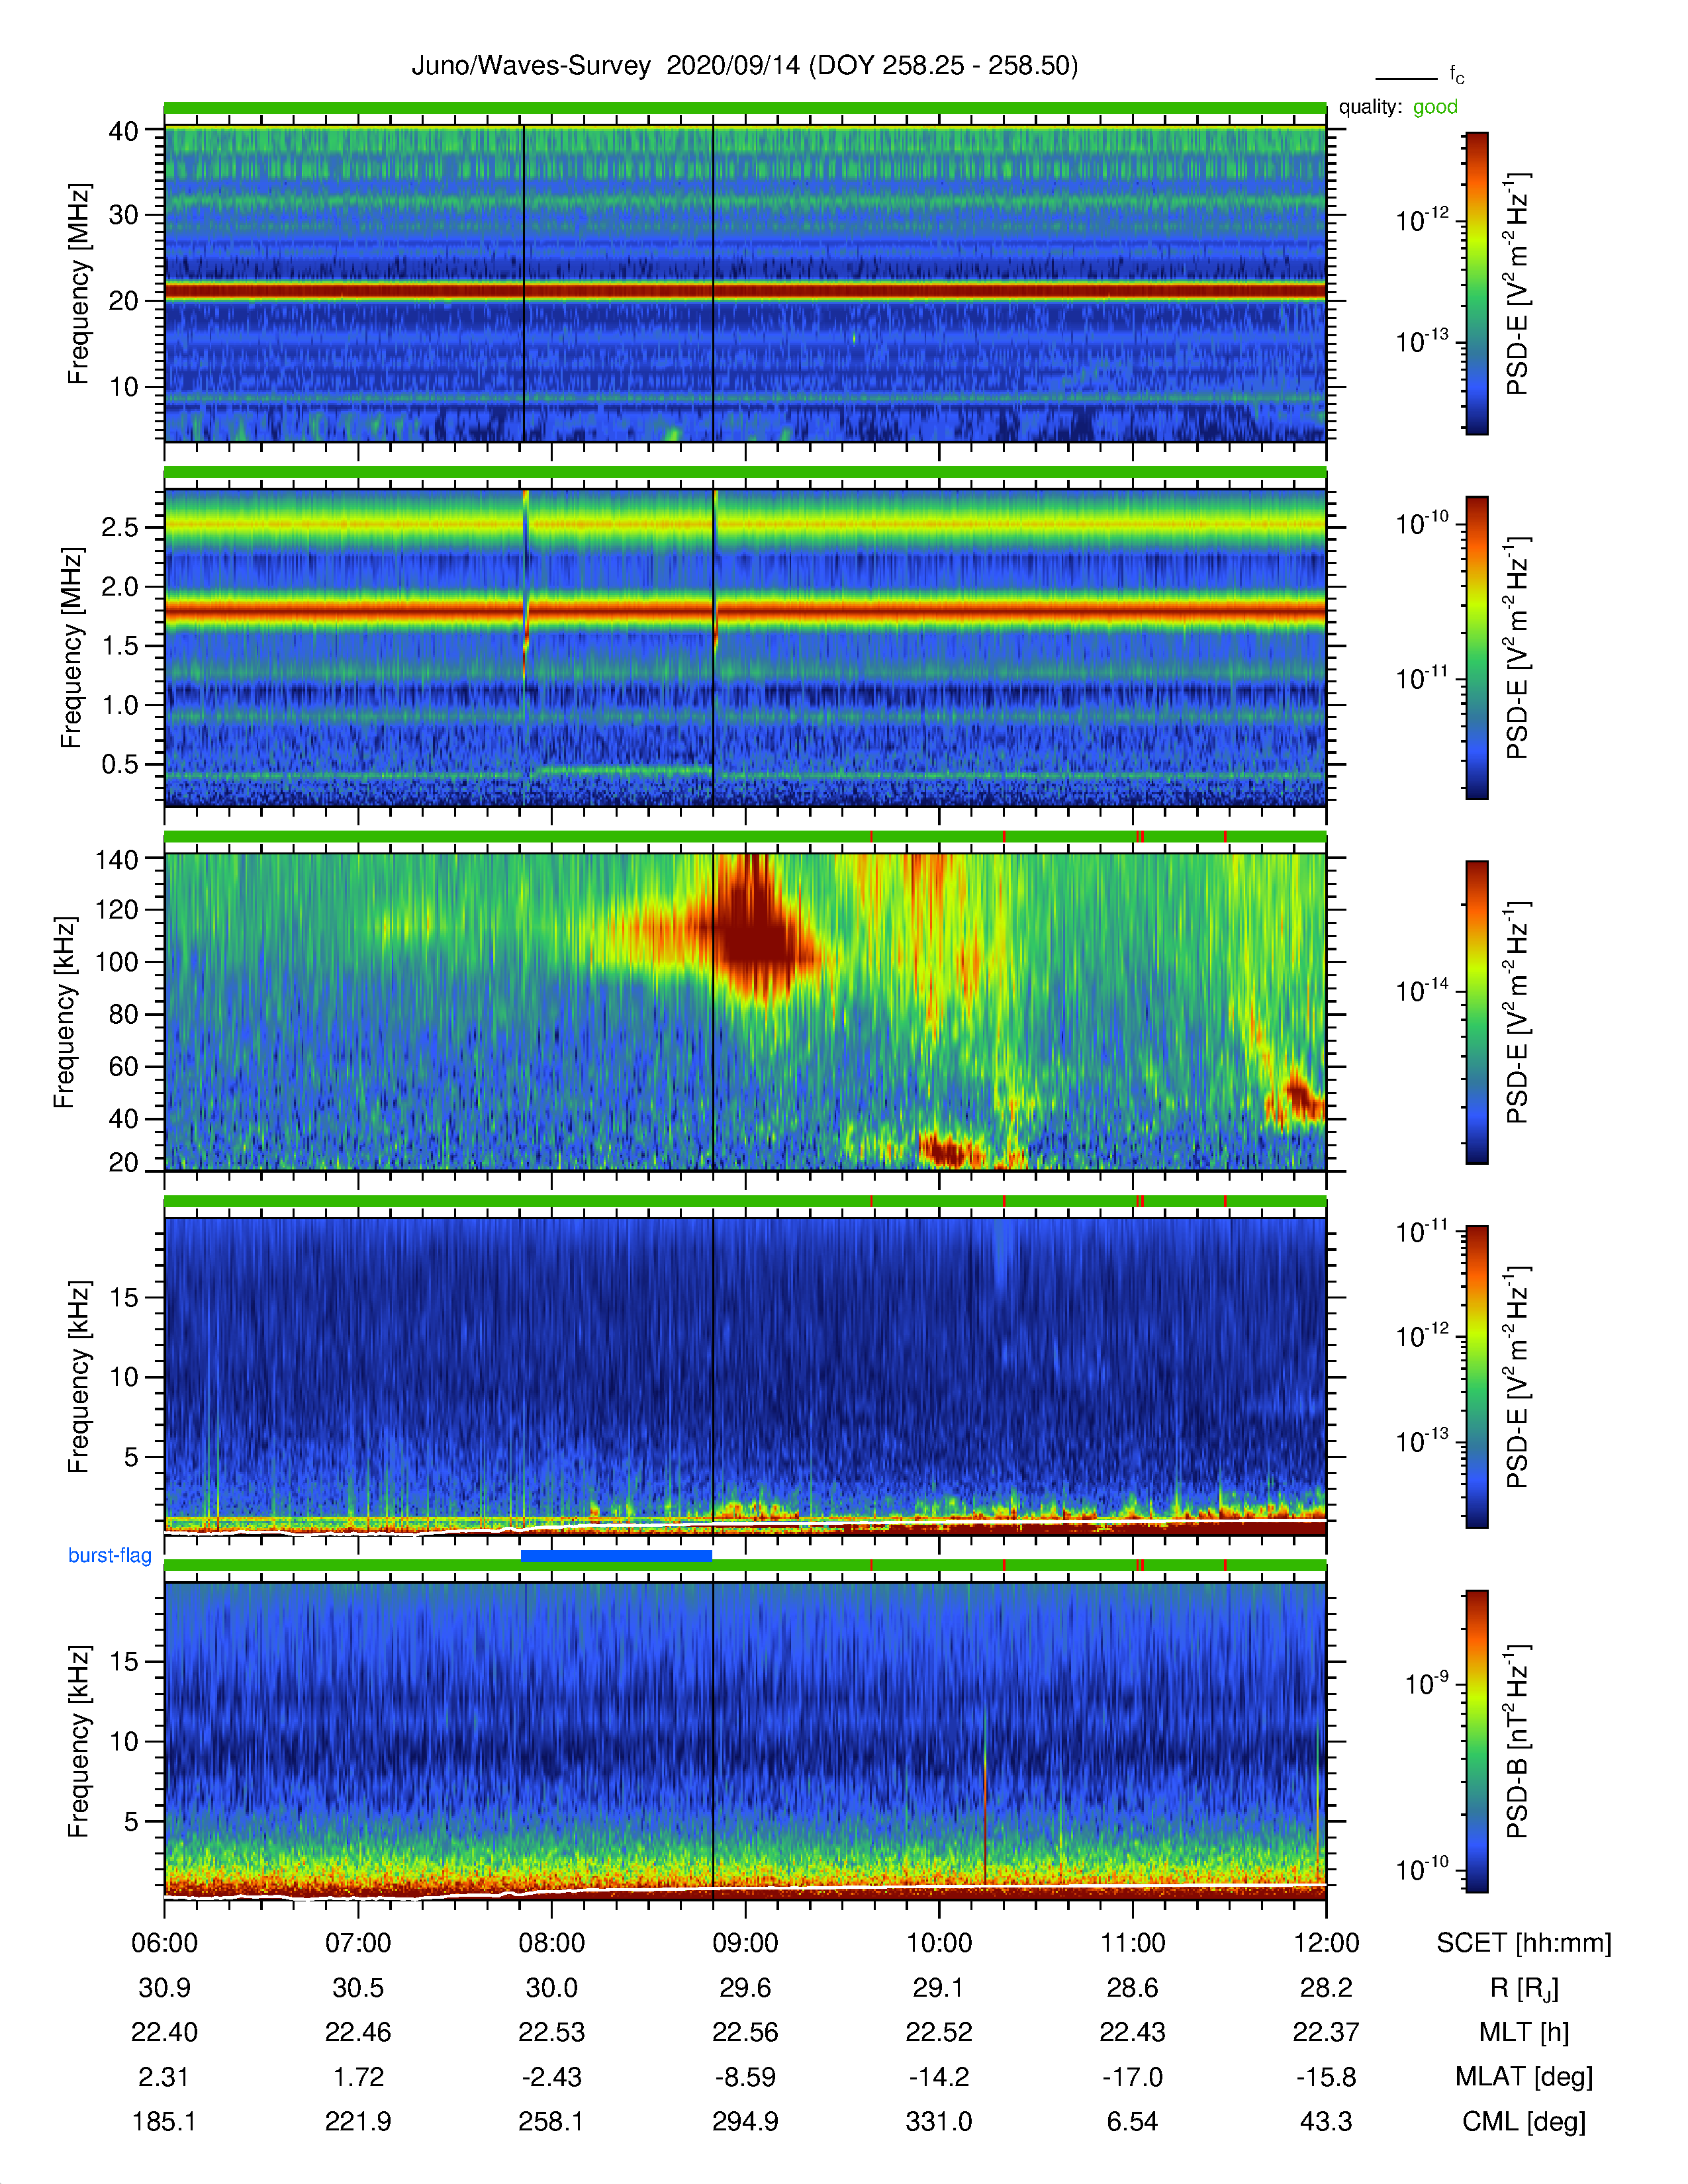Screen dimensions: 1688x2184
Task: Click the blue burst-flag bar
Action: pyautogui.click(x=616, y=1555)
